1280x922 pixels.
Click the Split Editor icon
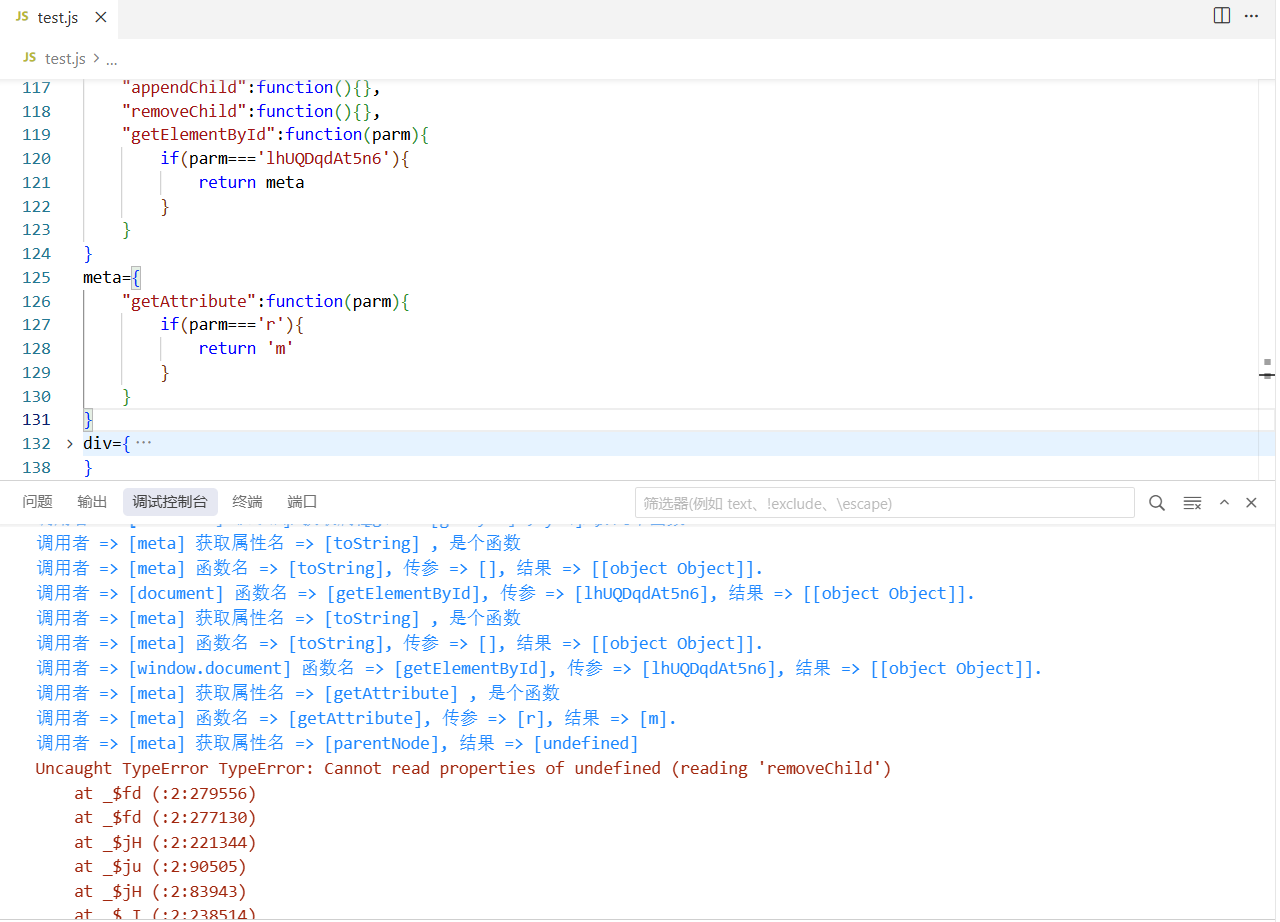1221,16
